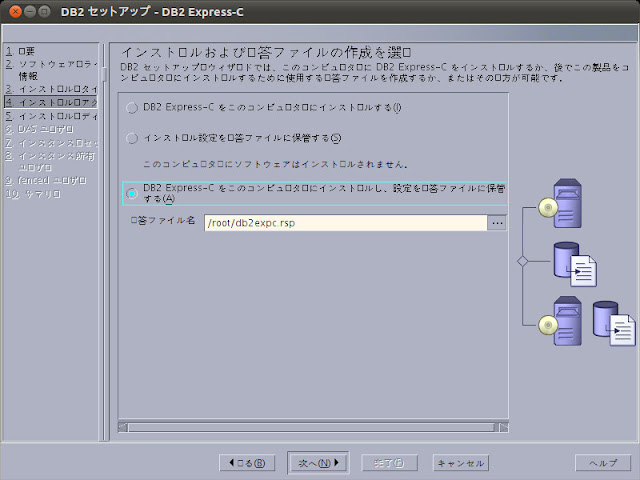Screen dimensions: 640x480
Task: Minimize the DB2 setup window
Action: tap(30, 11)
